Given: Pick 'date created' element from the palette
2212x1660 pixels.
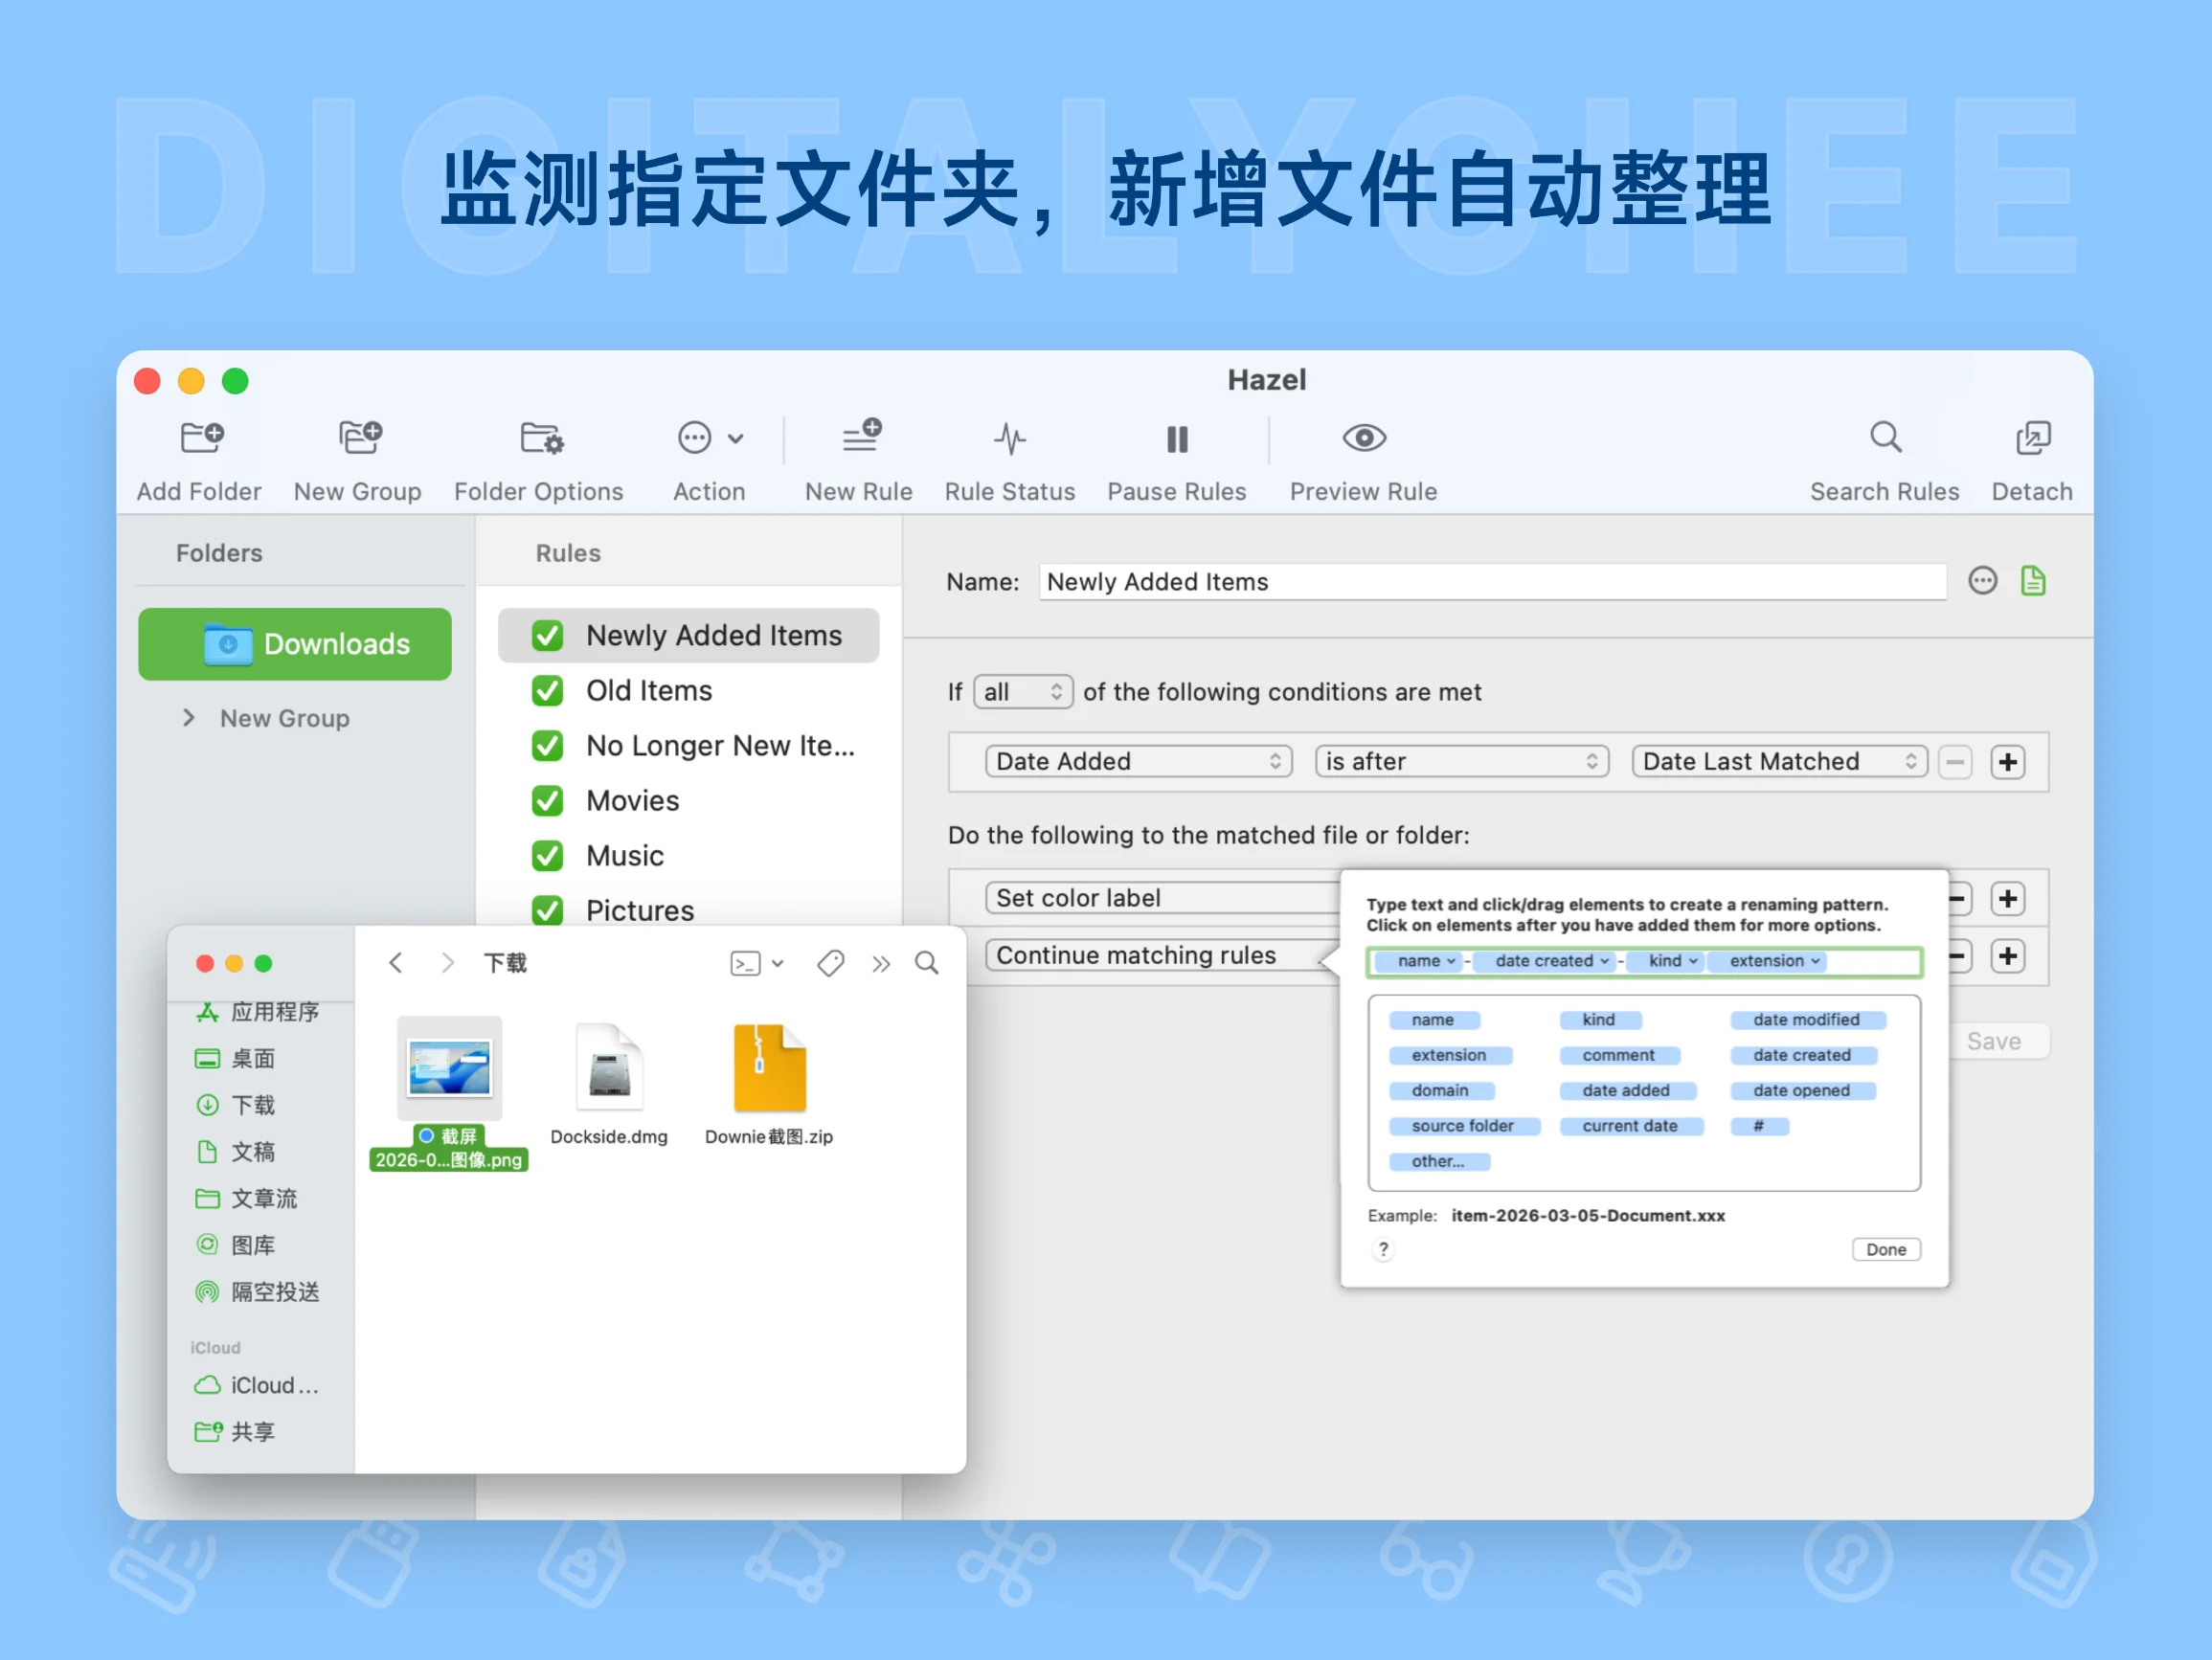Looking at the screenshot, I should (x=1802, y=1055).
